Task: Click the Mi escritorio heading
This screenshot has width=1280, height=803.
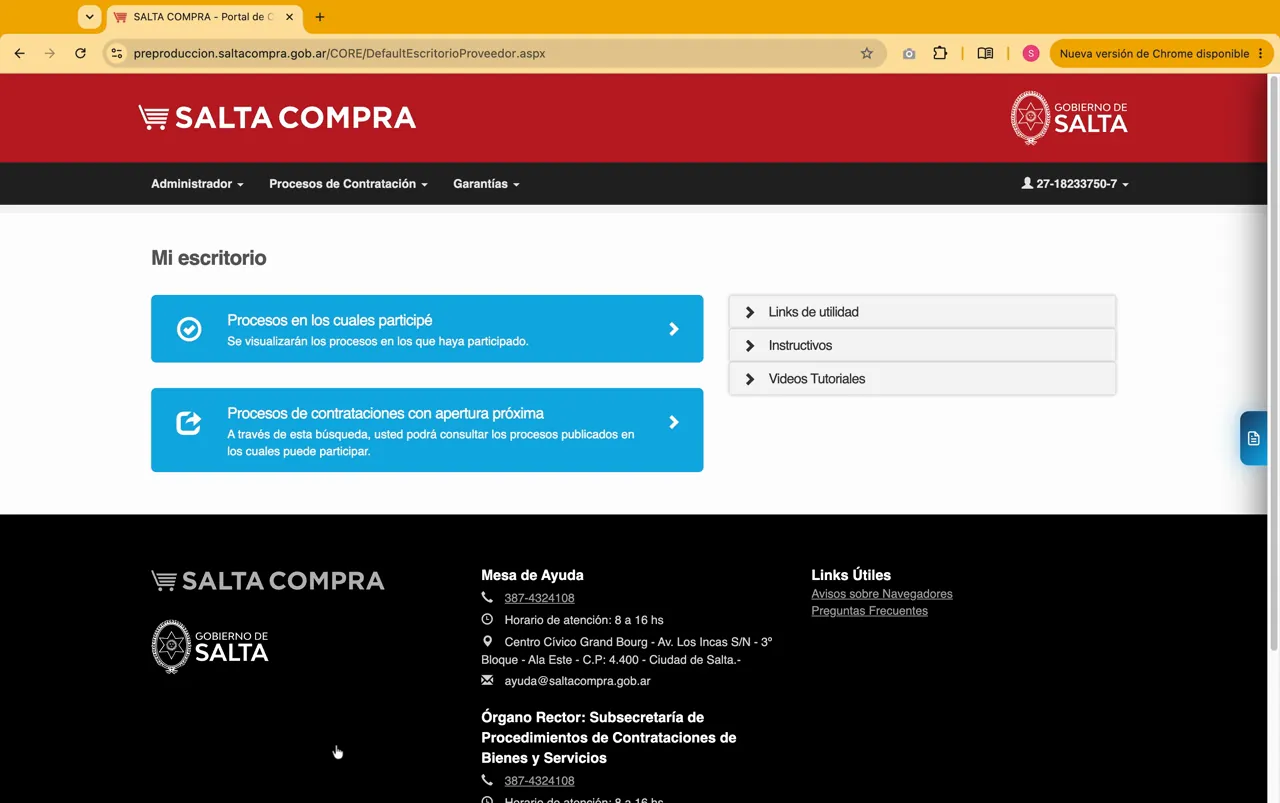Action: (x=209, y=258)
